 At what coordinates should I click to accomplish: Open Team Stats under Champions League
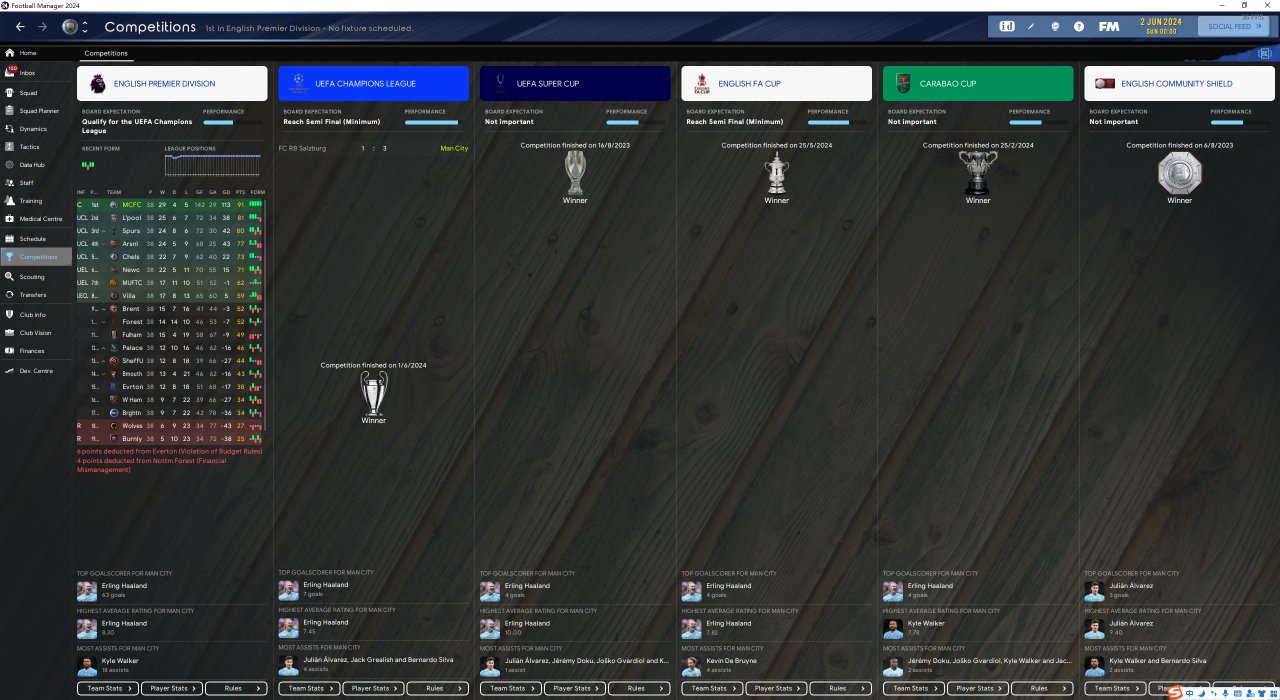[310, 688]
